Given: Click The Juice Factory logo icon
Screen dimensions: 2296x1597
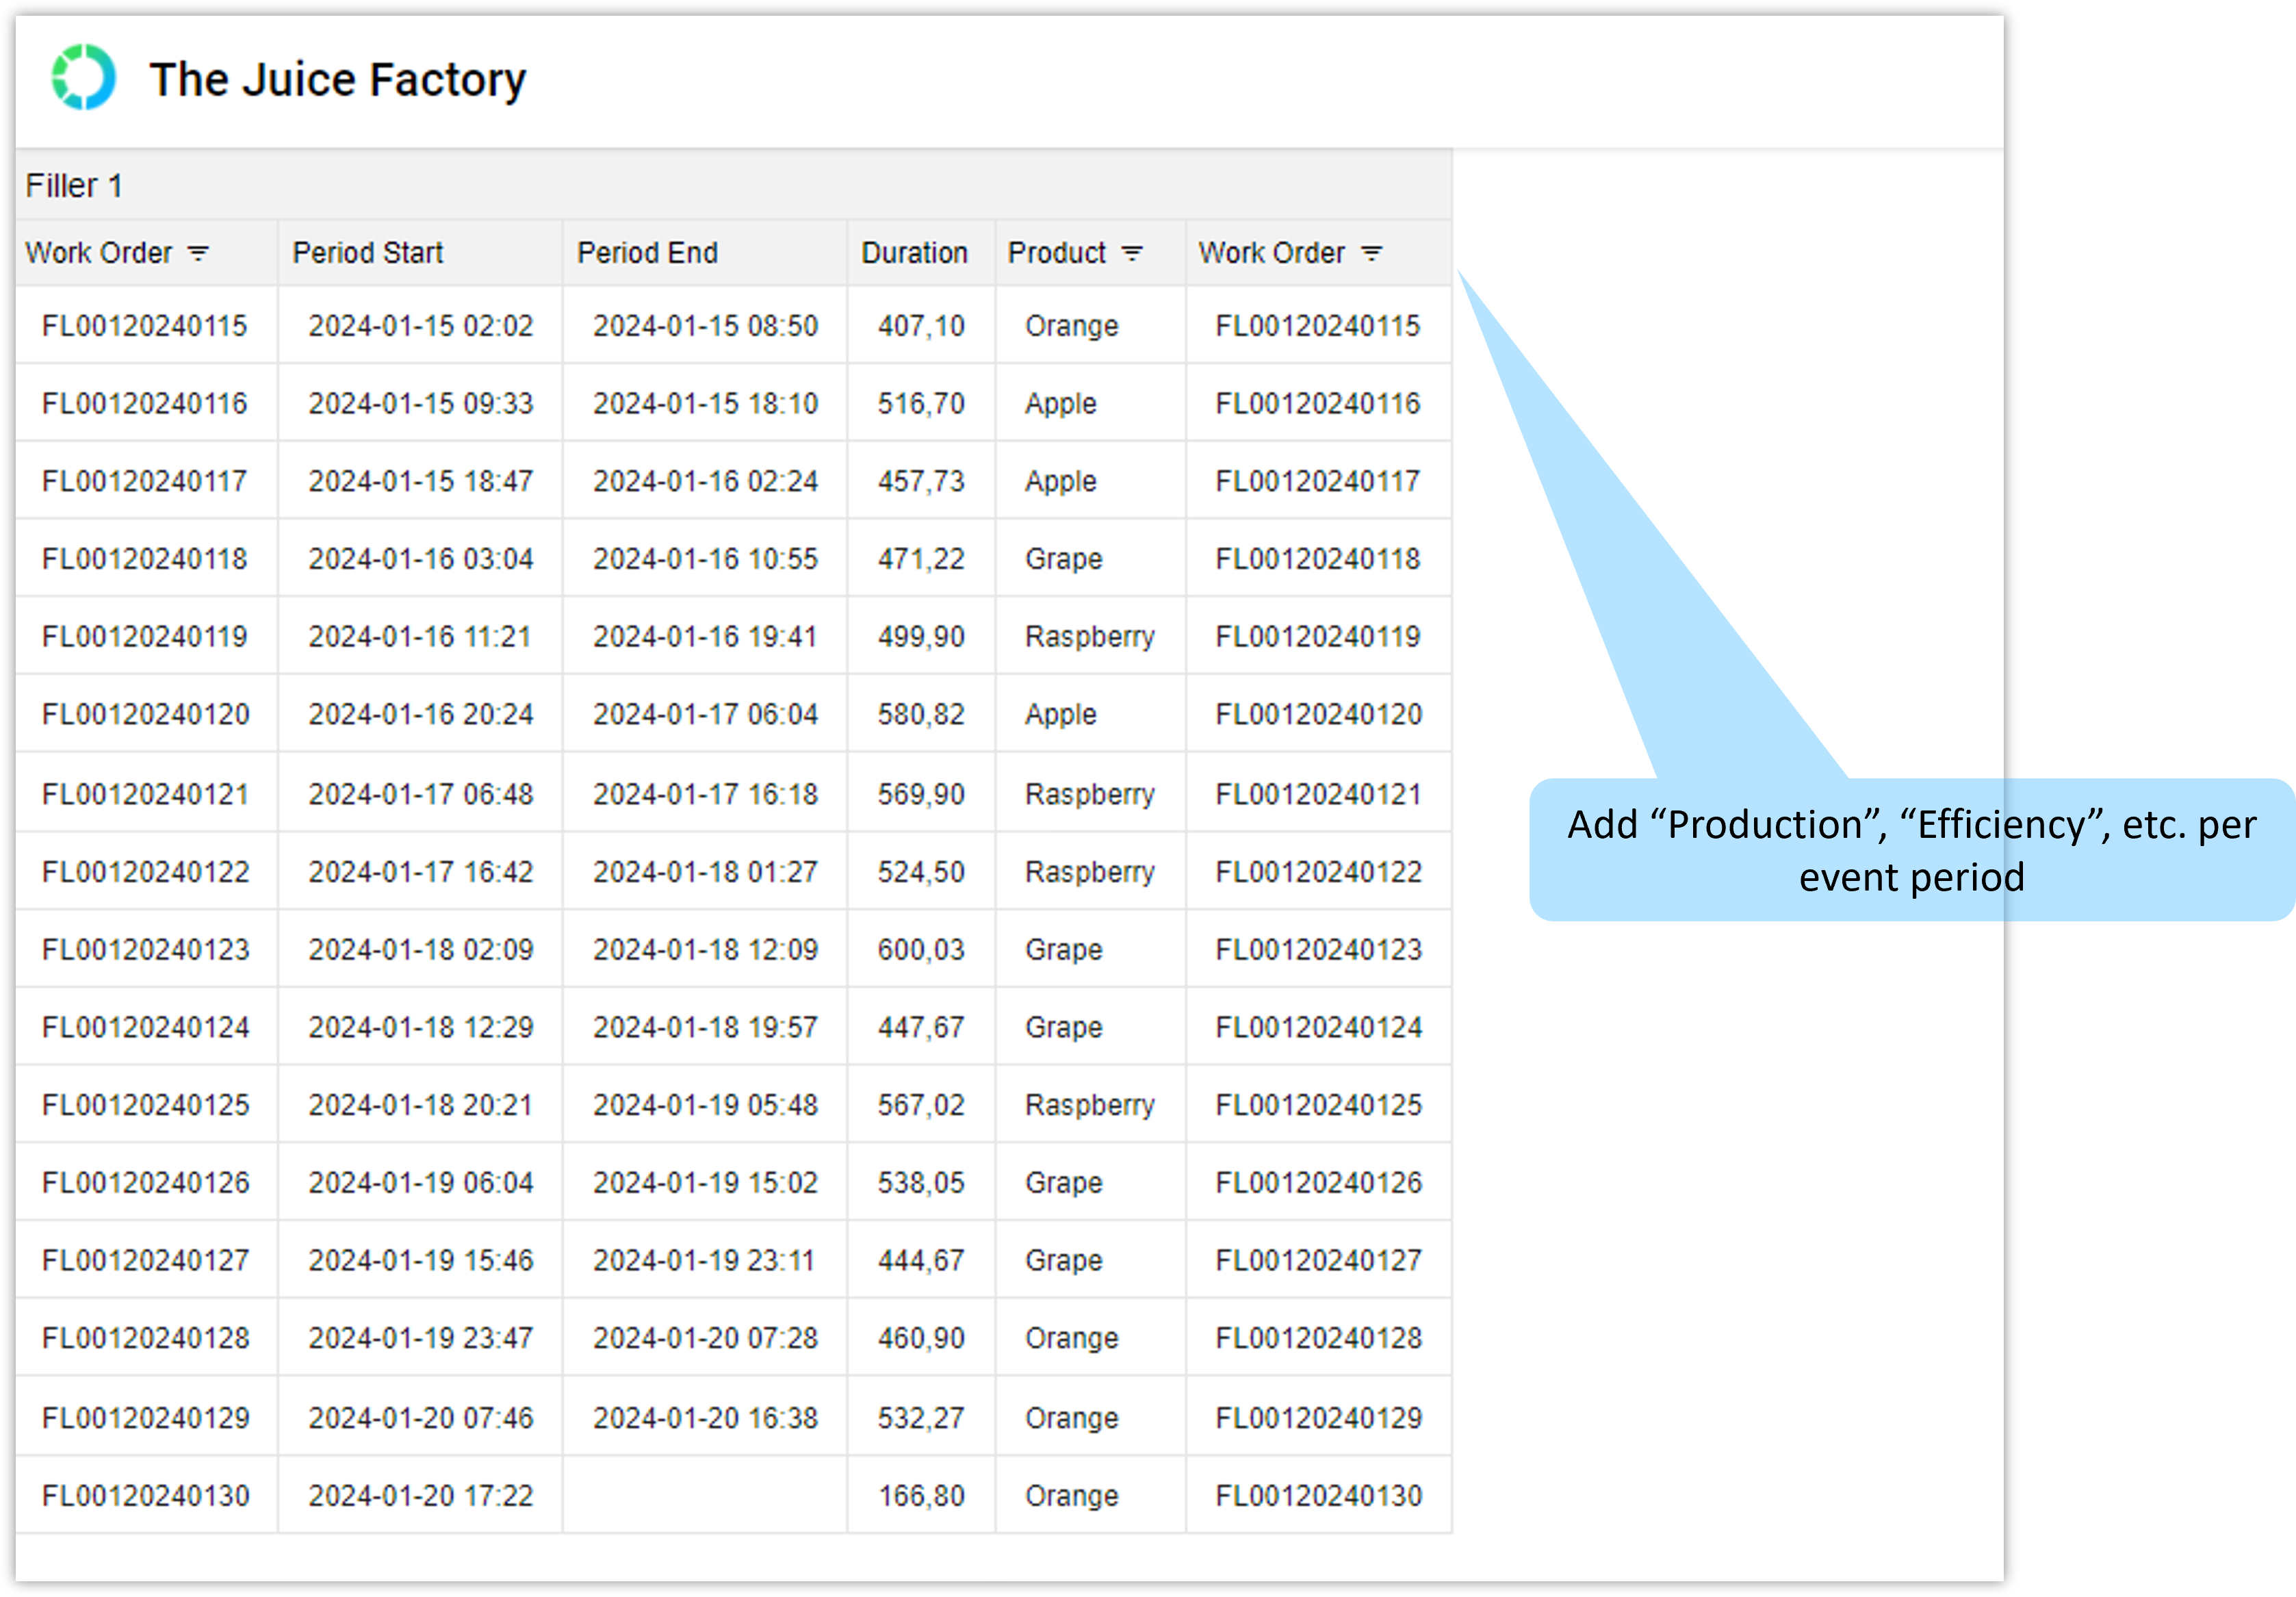Looking at the screenshot, I should (84, 77).
